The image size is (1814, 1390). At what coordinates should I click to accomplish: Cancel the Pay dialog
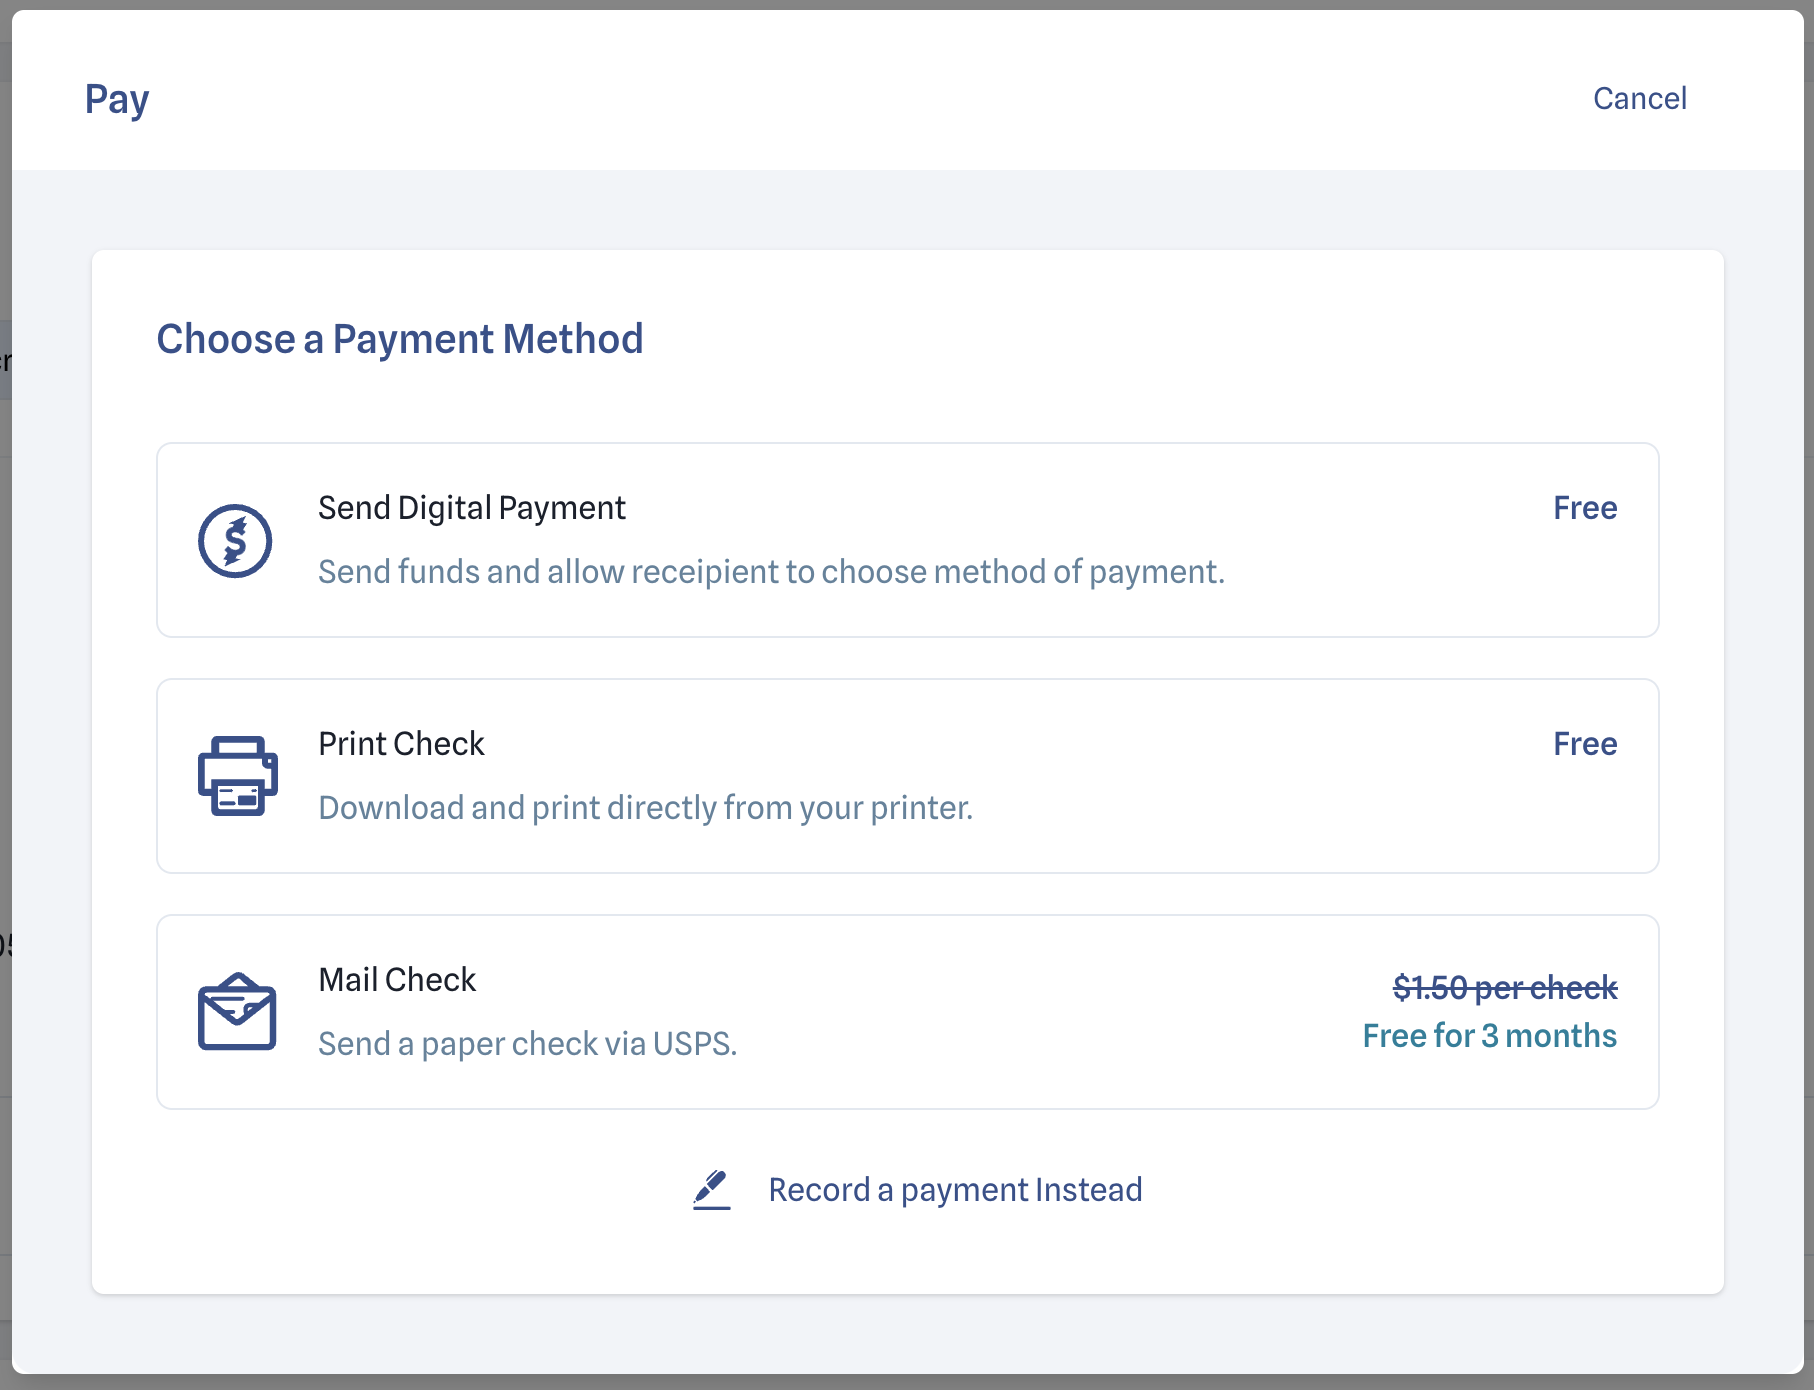click(1639, 98)
